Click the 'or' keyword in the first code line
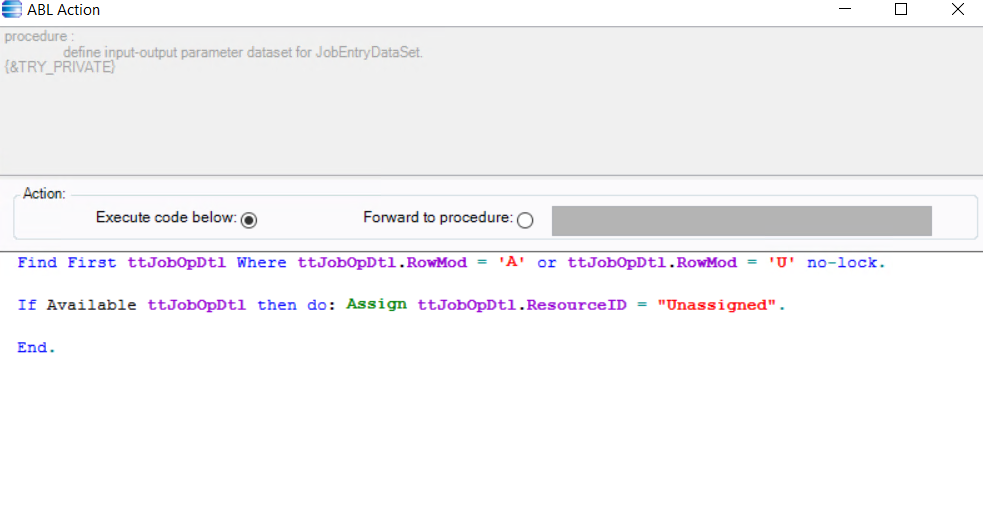 547,263
